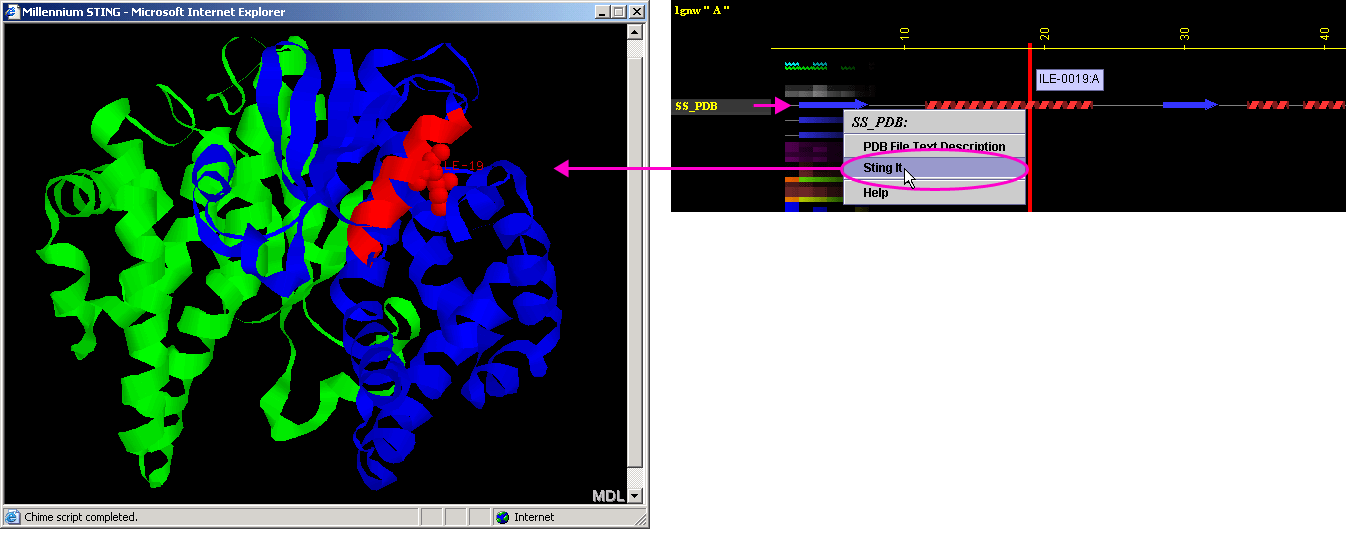
Task: Click the "Chime script completed." status text
Action: (81, 517)
